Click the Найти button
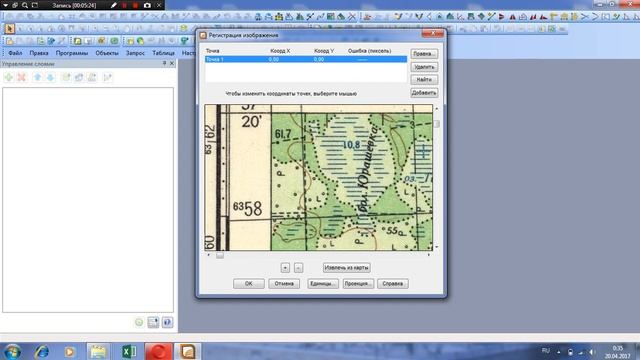The height and width of the screenshot is (360, 640). click(x=424, y=80)
